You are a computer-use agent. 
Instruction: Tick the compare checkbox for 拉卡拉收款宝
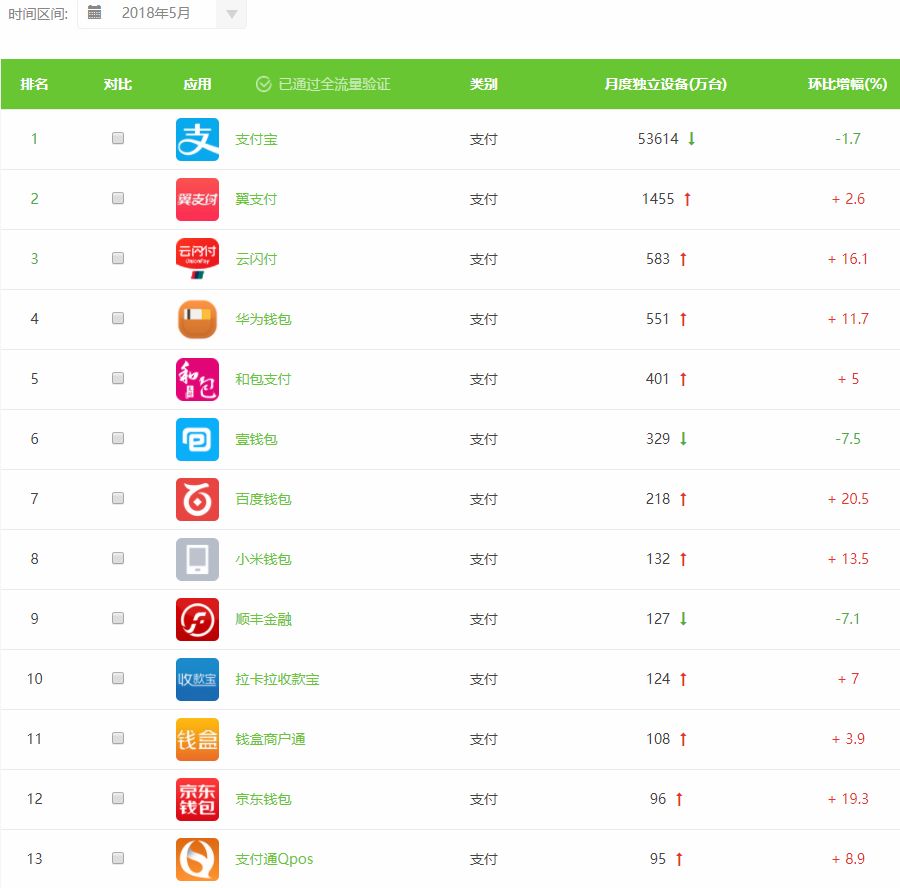click(x=118, y=678)
